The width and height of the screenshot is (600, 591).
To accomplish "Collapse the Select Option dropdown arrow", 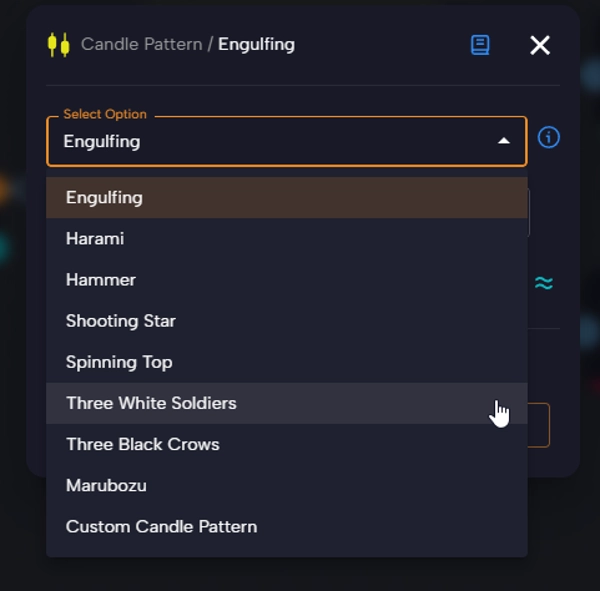I will (x=504, y=141).
